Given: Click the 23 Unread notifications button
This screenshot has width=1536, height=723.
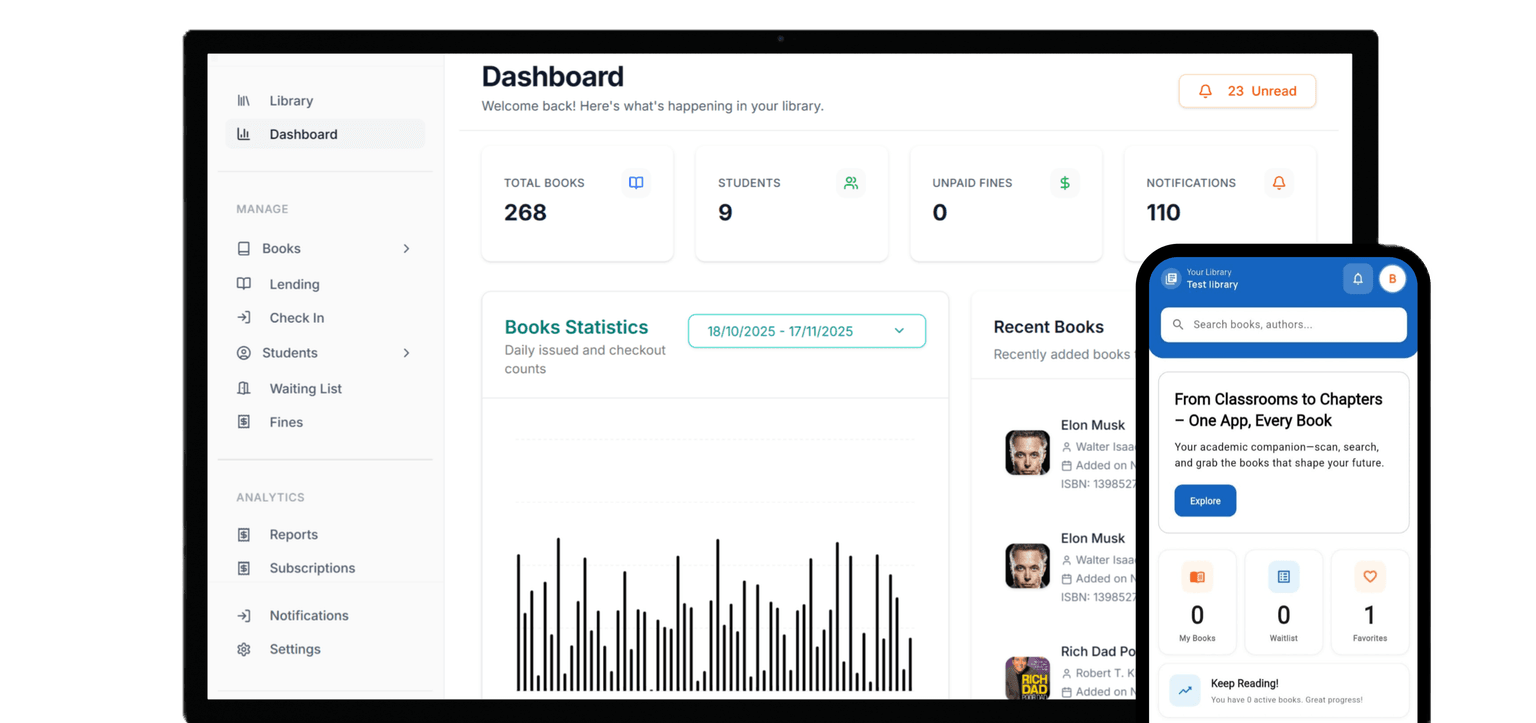Looking at the screenshot, I should (x=1247, y=91).
